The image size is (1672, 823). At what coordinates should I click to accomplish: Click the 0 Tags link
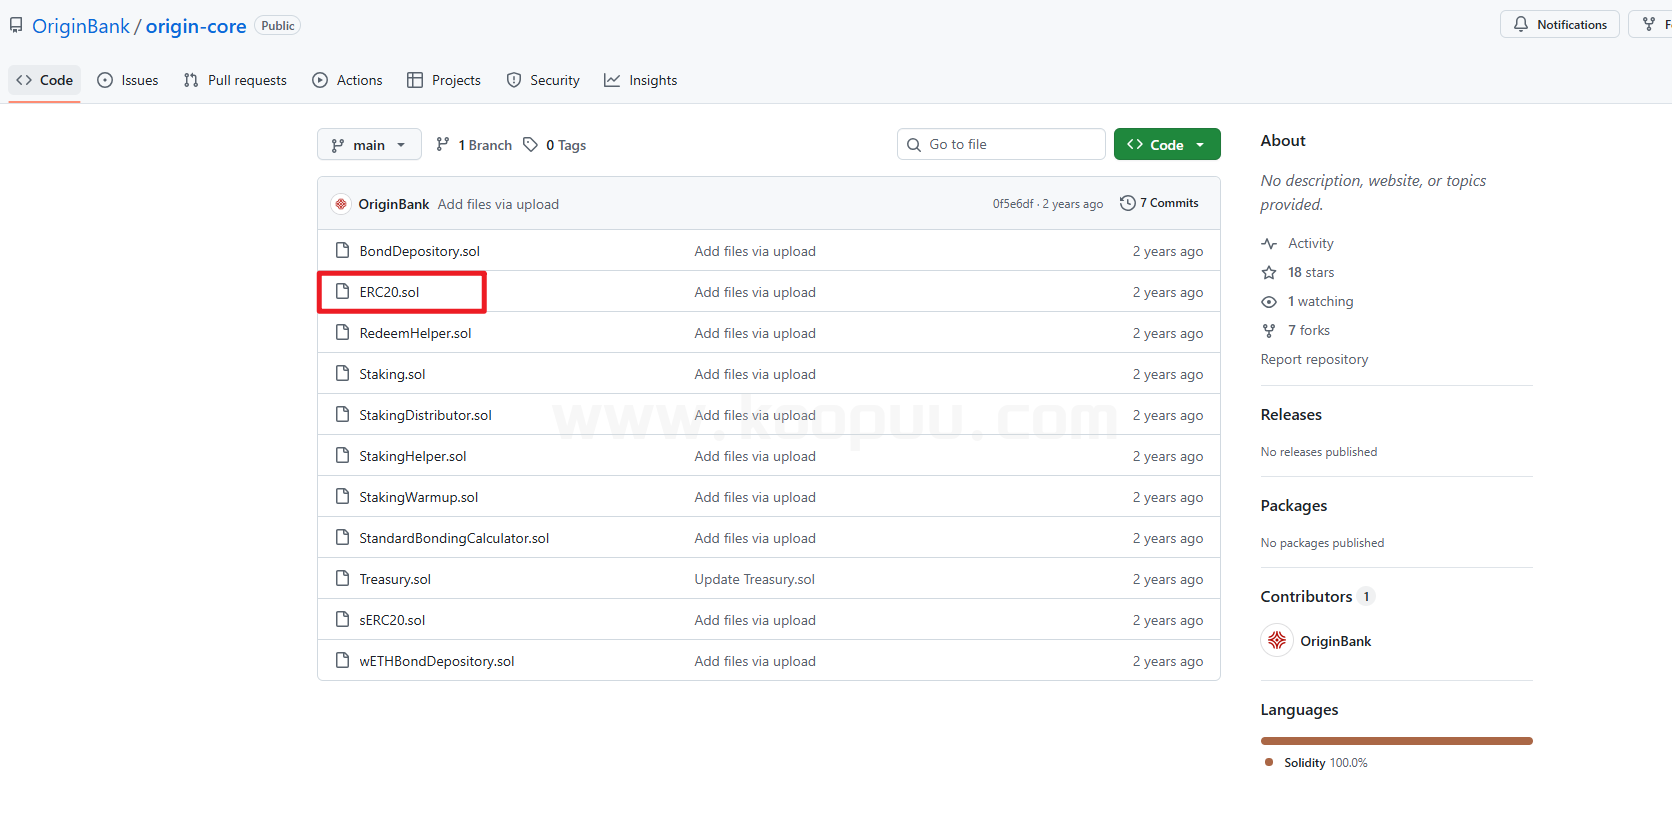pyautogui.click(x=555, y=145)
